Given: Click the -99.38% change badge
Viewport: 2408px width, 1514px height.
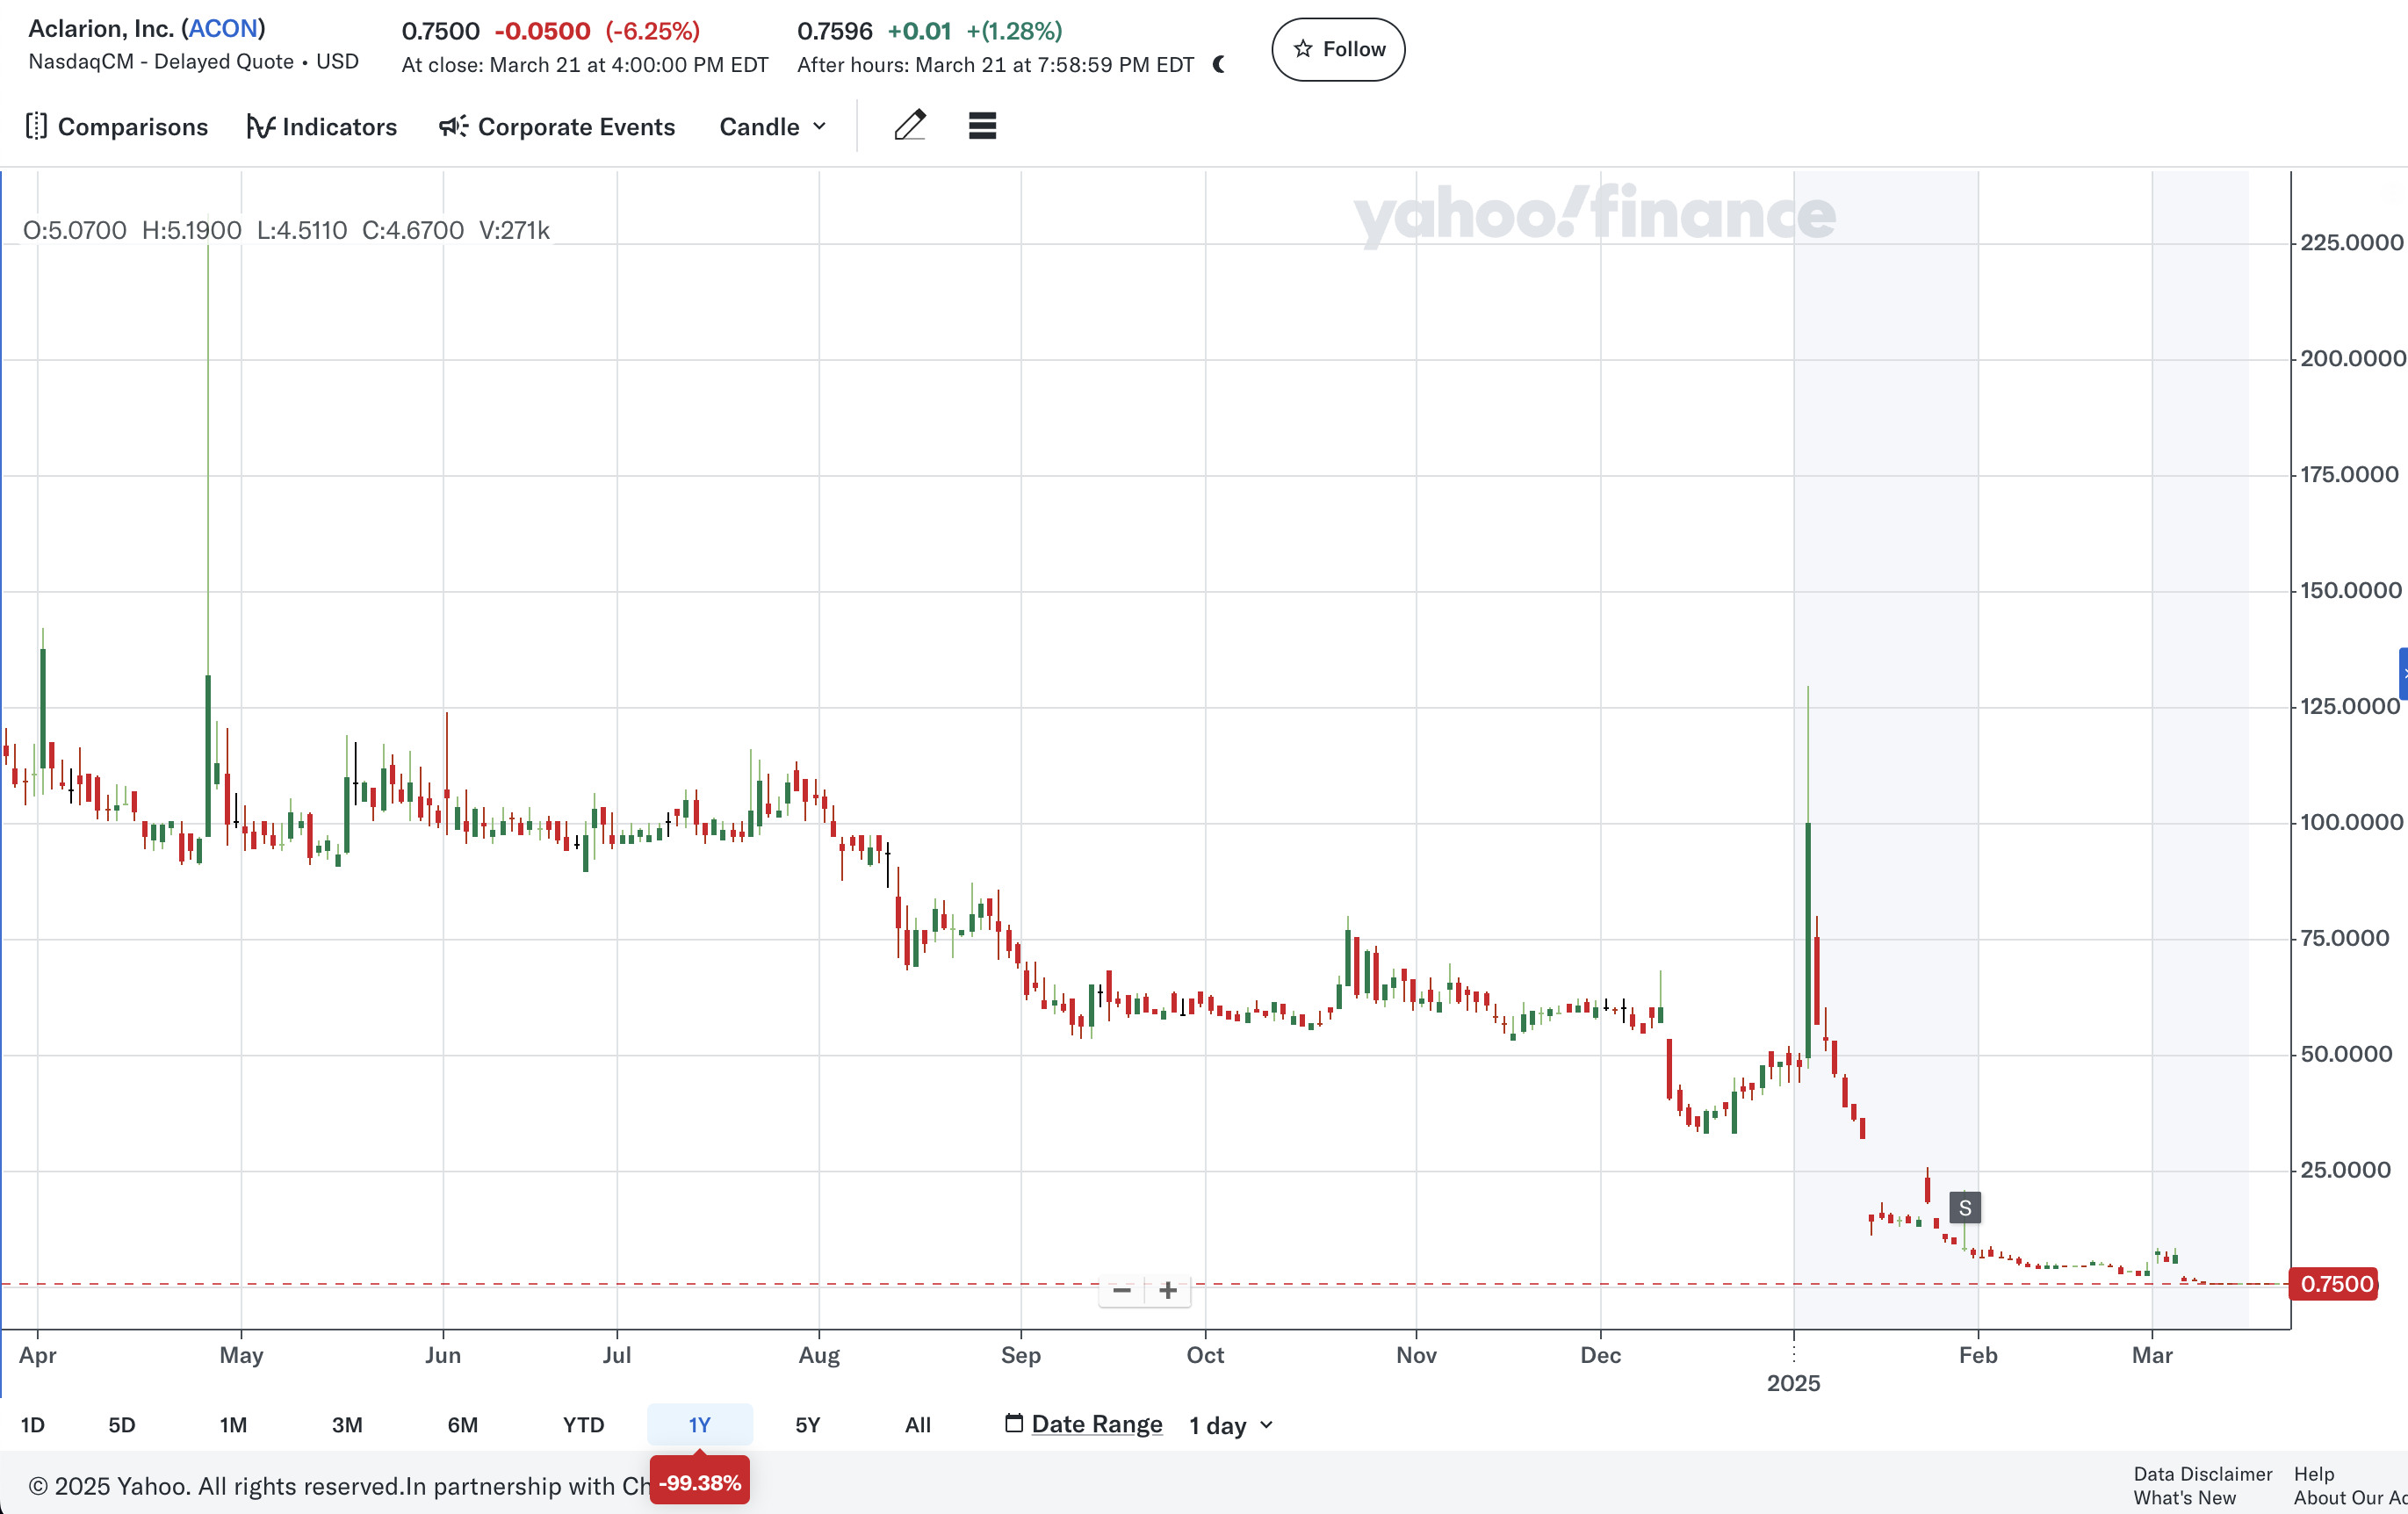Looking at the screenshot, I should (x=700, y=1482).
